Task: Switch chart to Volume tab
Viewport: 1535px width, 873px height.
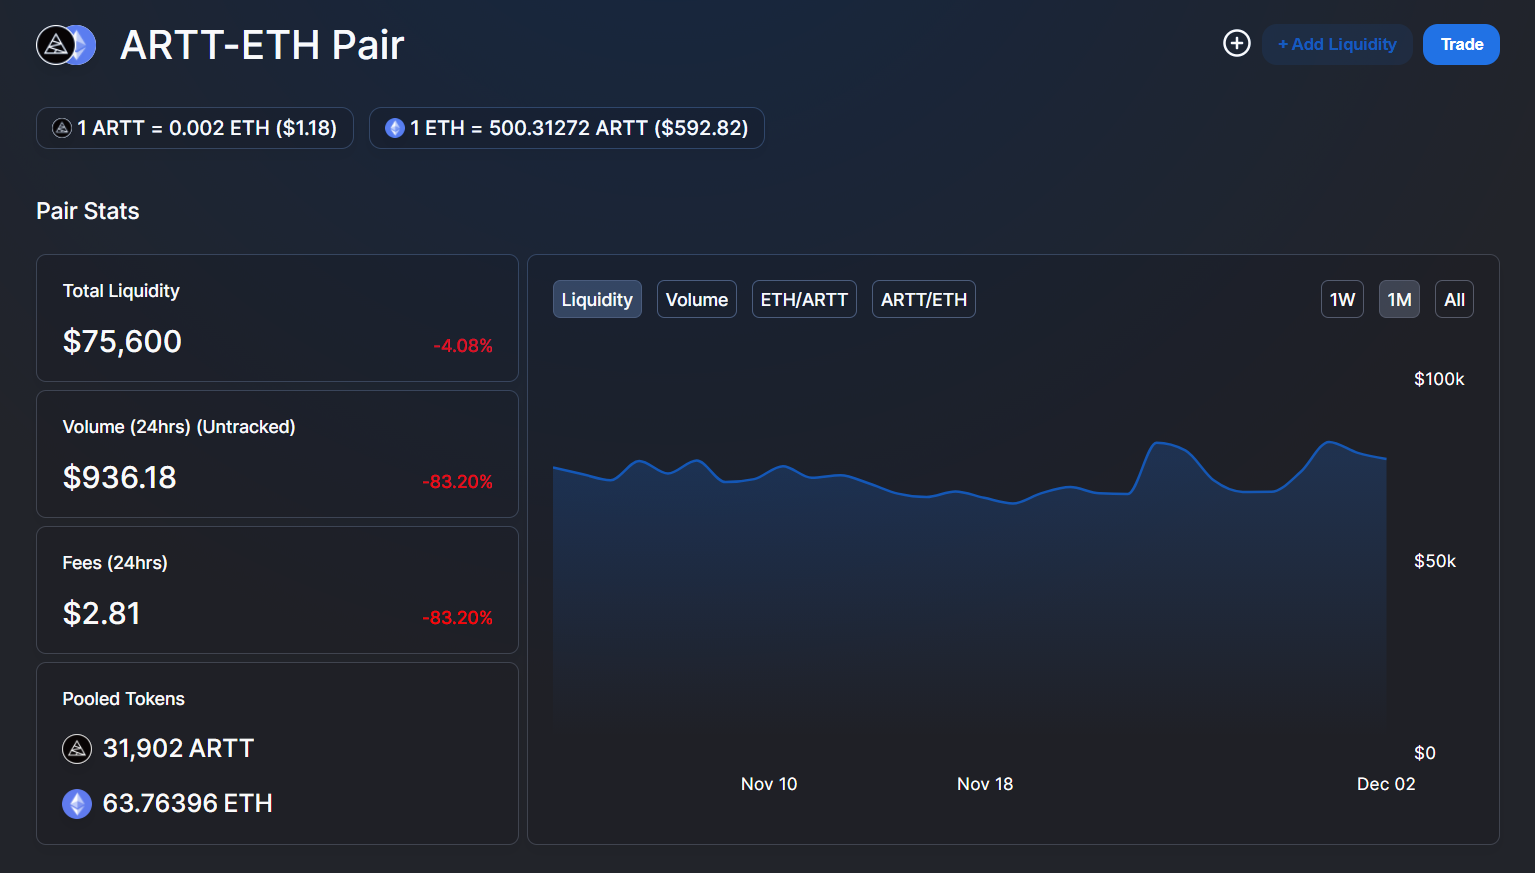Action: click(x=697, y=299)
